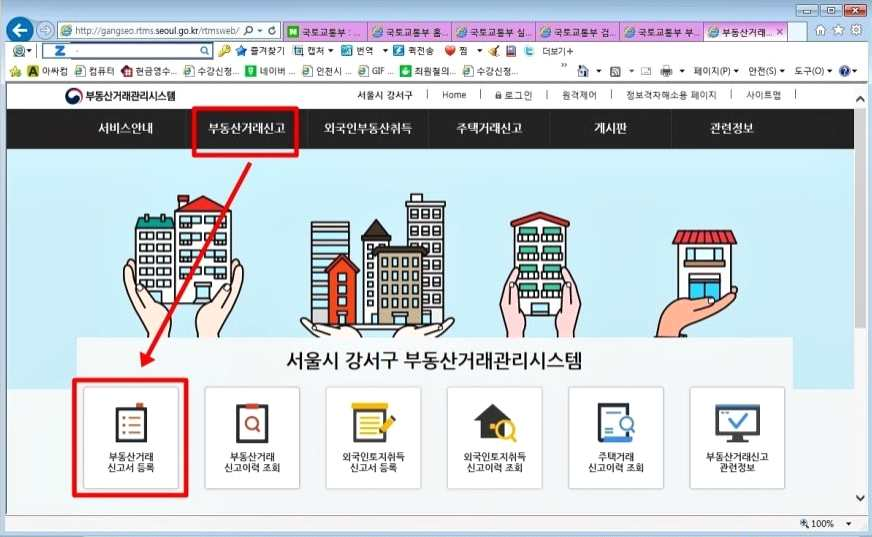Click the command bar home page icon
The image size is (872, 537).
[x=583, y=71]
